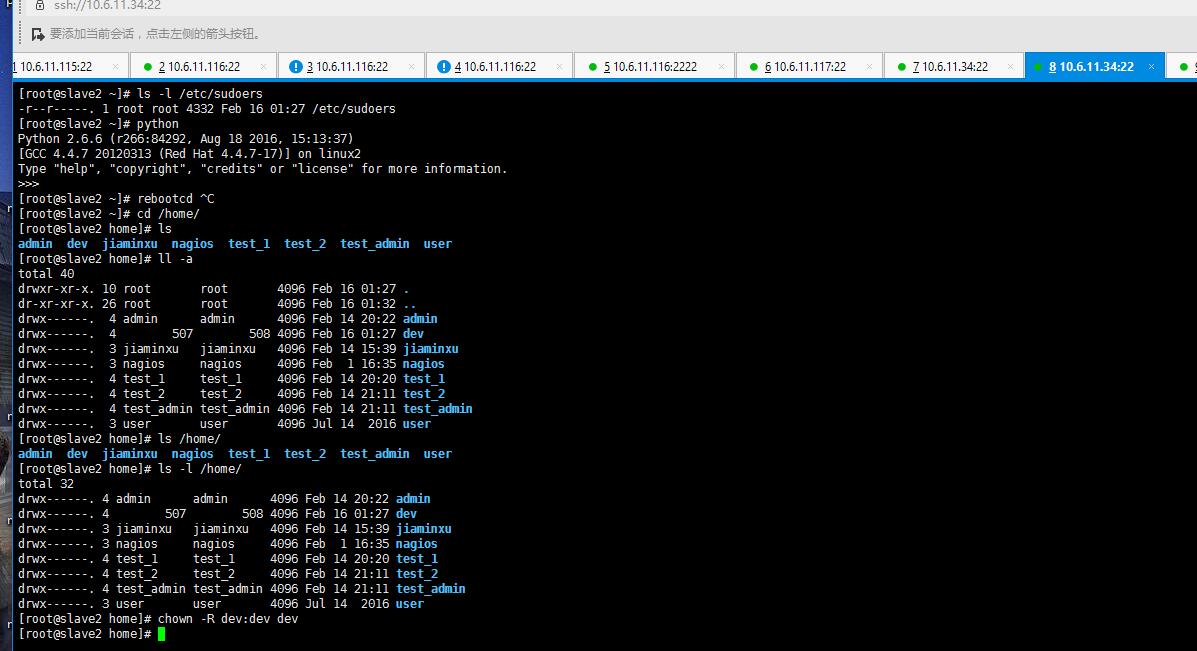Screen dimensions: 1197x651
Task: Close tab 1 10.6.11.115:22
Action: click(x=115, y=67)
